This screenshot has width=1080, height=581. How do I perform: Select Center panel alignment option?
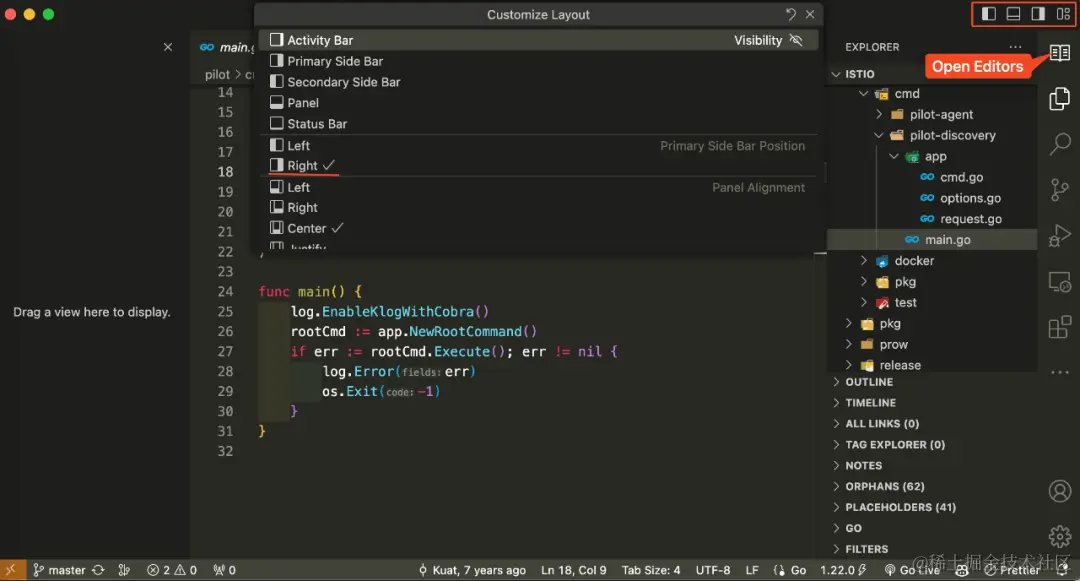pyautogui.click(x=538, y=228)
